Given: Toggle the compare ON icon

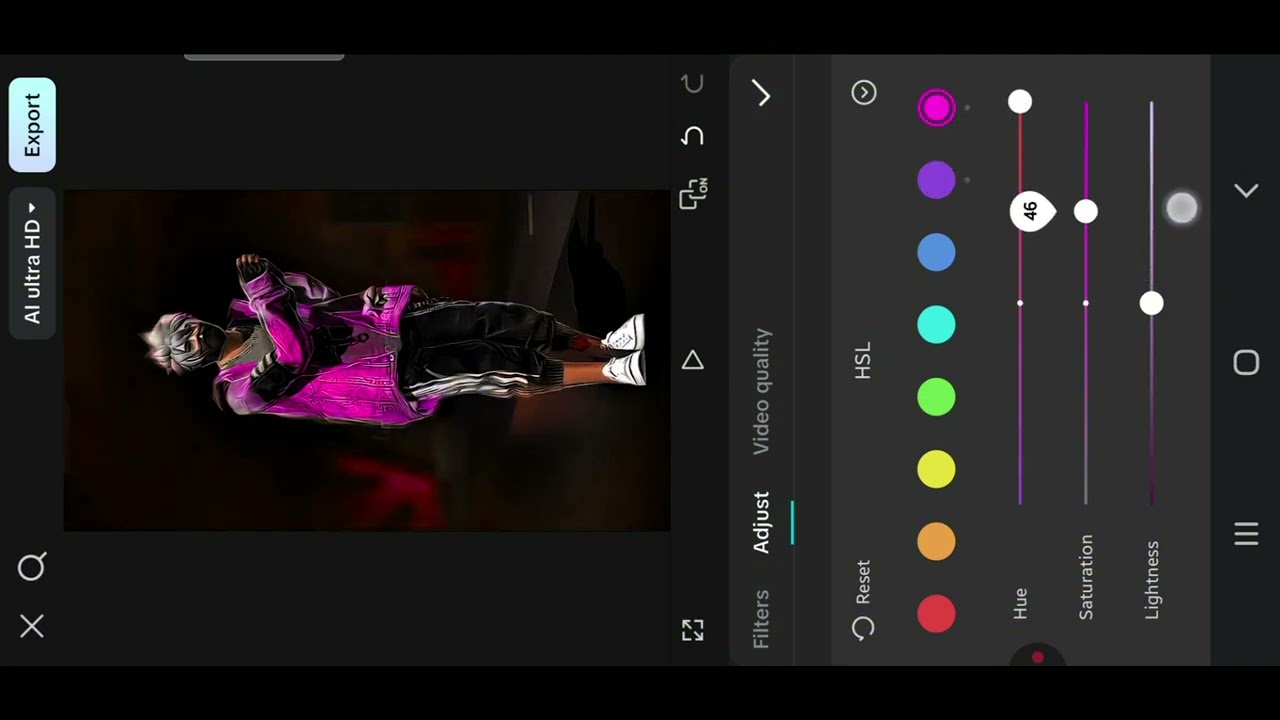Looking at the screenshot, I should coord(693,193).
